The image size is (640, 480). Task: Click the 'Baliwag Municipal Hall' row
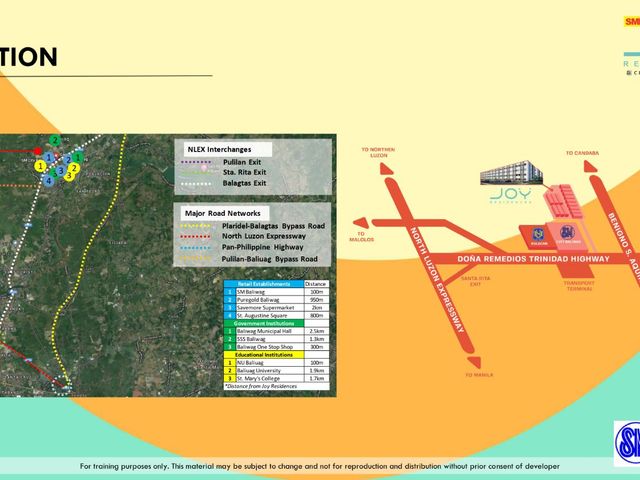click(x=276, y=331)
